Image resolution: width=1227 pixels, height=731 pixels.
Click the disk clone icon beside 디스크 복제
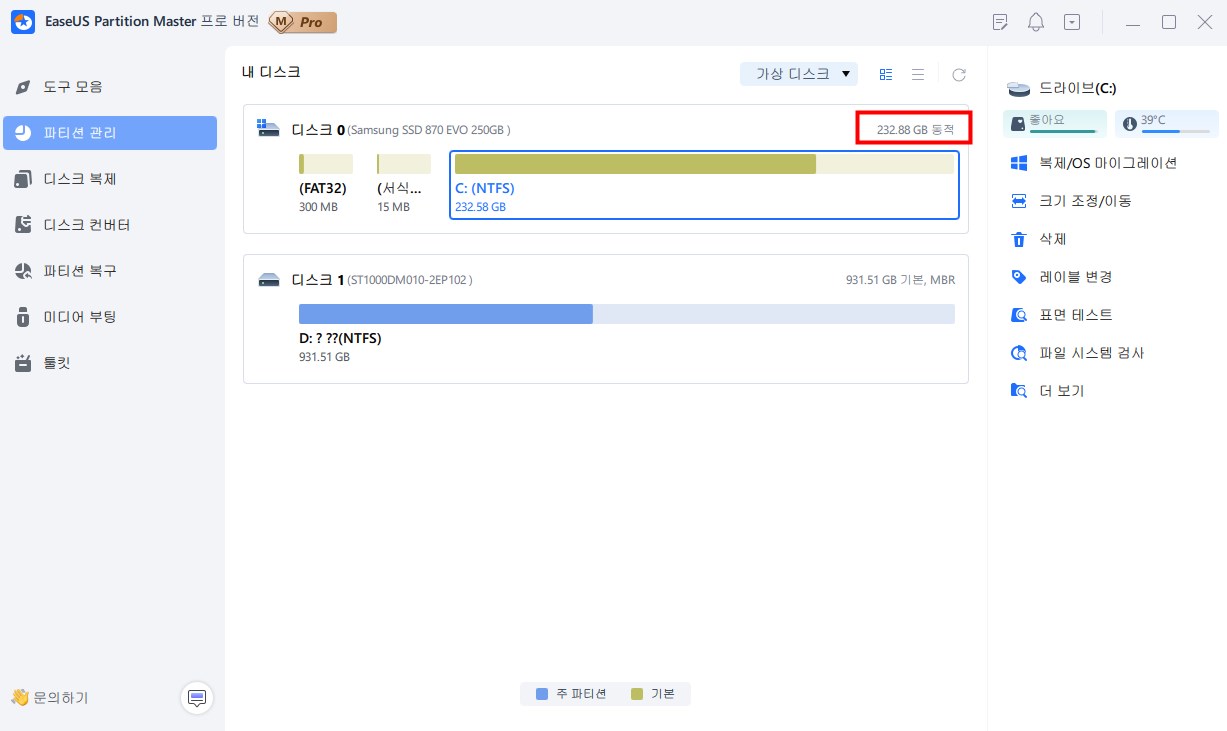coord(23,179)
